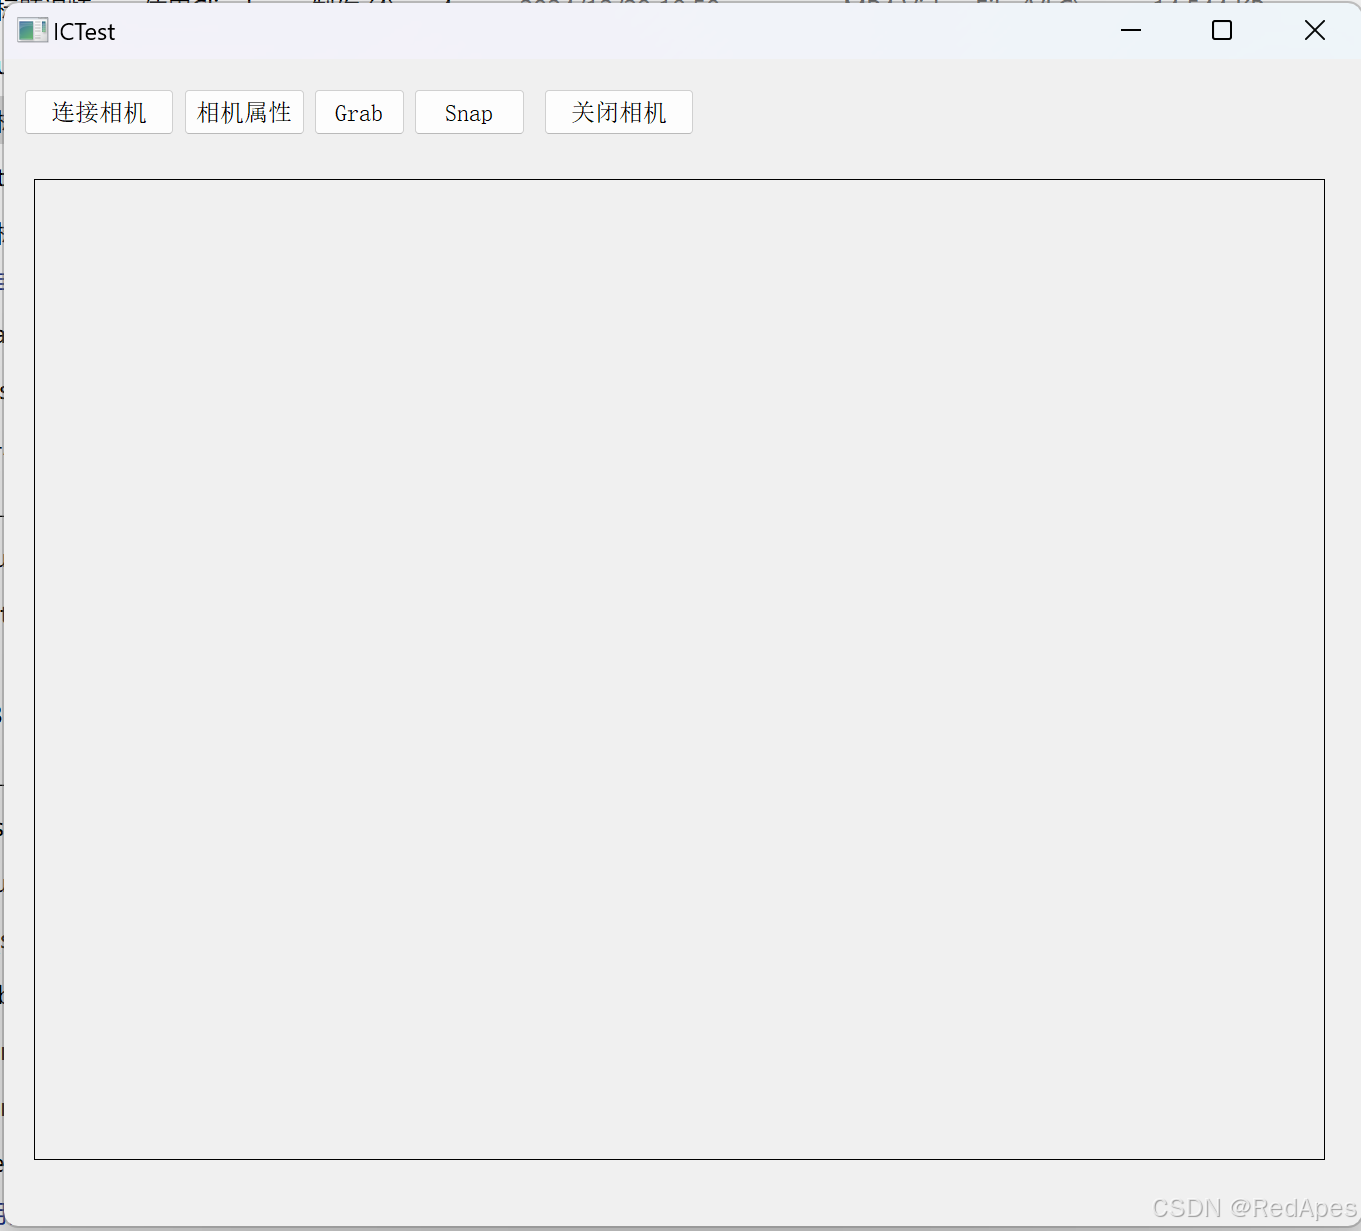Screen dimensions: 1361x1231
Task: Click the ICTest window title text
Action: pos(84,31)
